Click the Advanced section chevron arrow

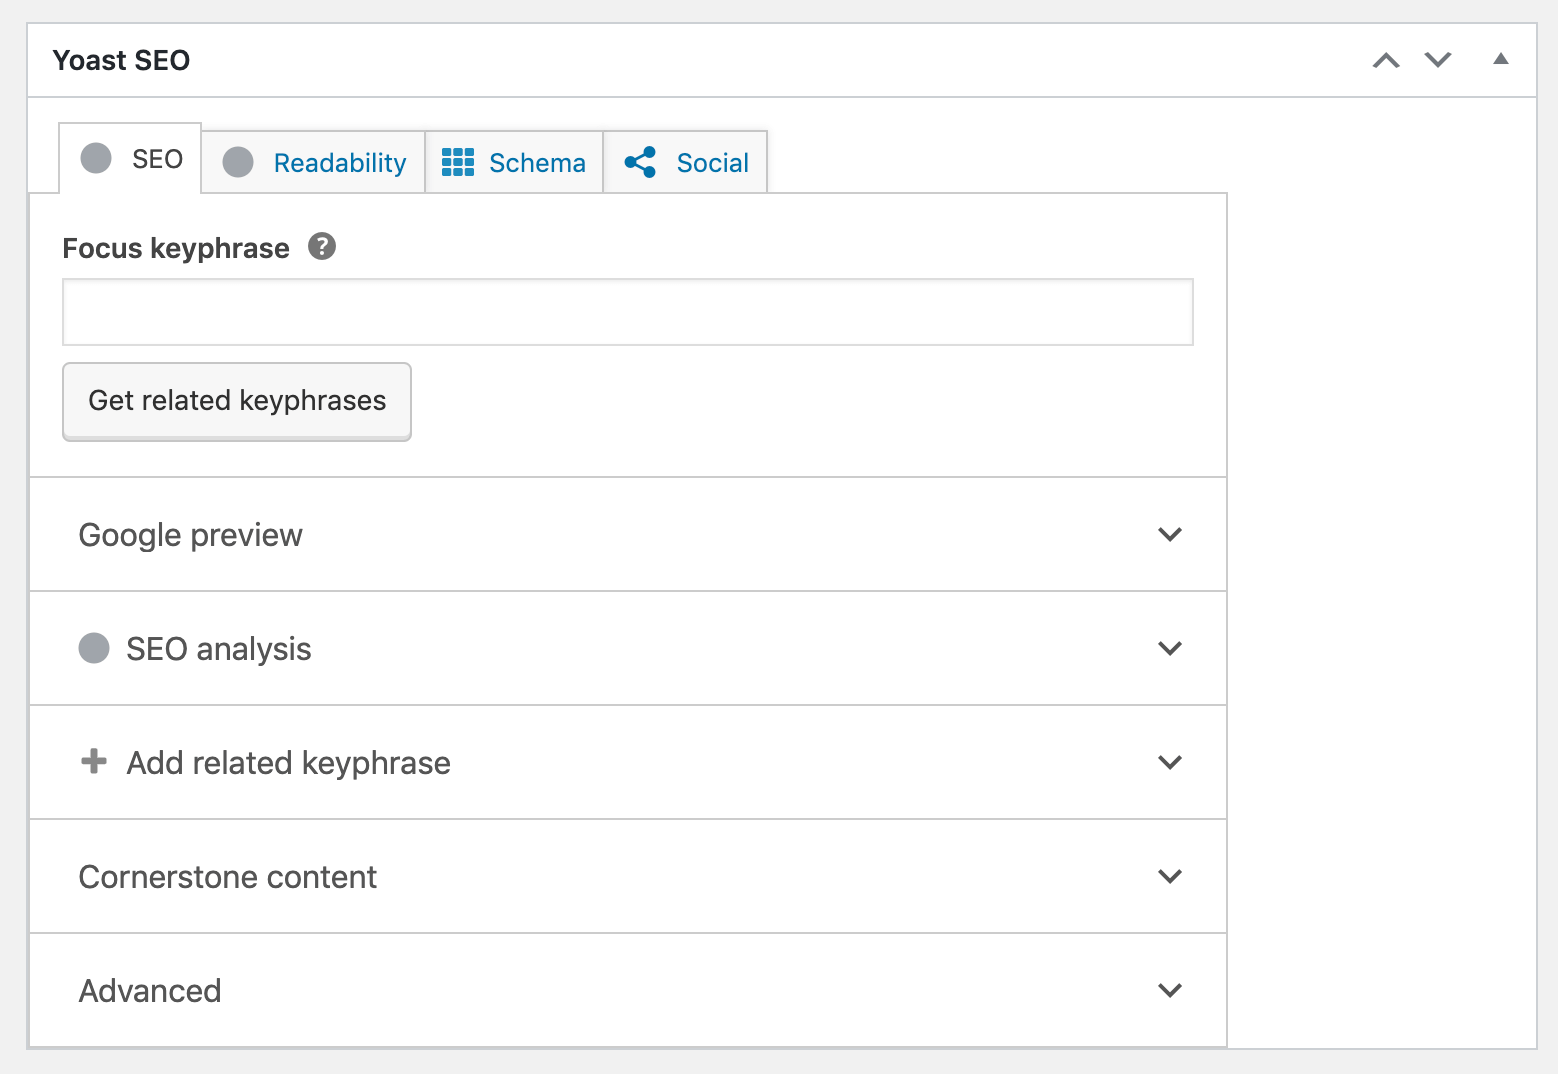tap(1170, 991)
